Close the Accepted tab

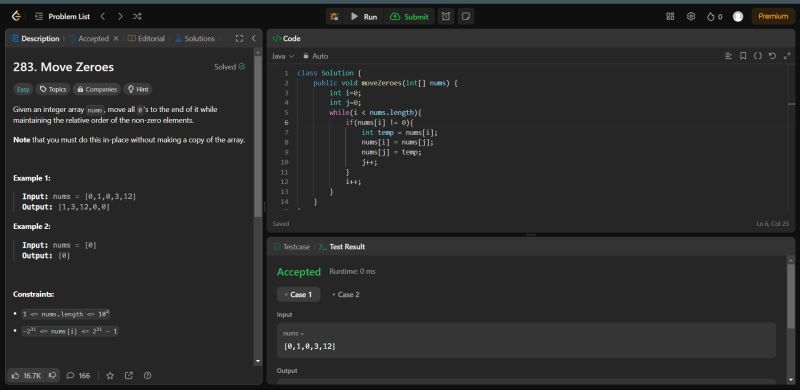116,38
